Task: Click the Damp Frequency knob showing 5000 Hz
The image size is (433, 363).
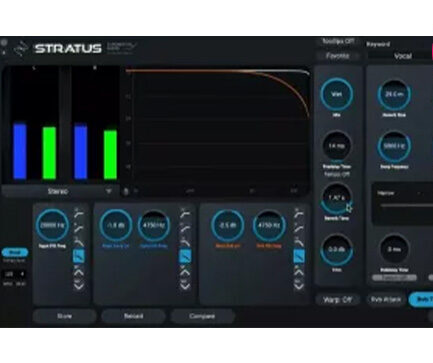Action: point(394,146)
